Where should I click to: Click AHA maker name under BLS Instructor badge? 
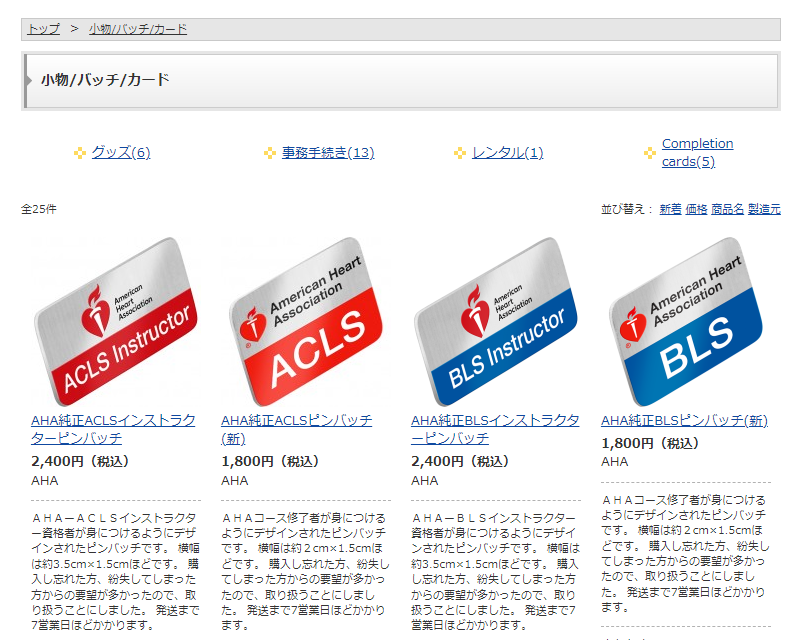click(x=425, y=481)
